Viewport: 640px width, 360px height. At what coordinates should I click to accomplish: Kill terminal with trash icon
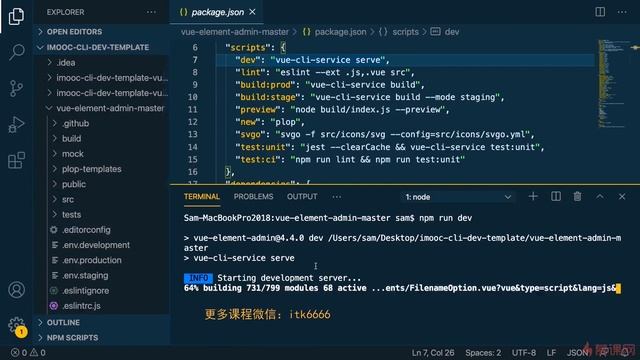click(577, 197)
